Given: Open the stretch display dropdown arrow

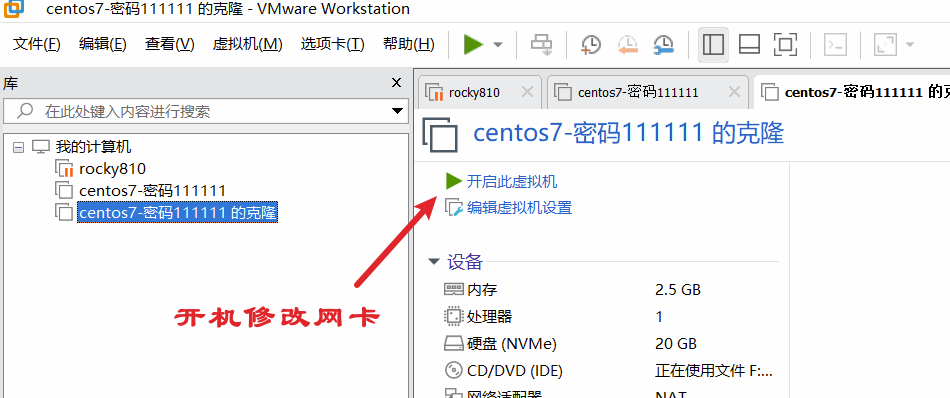Looking at the screenshot, I should tap(909, 45).
